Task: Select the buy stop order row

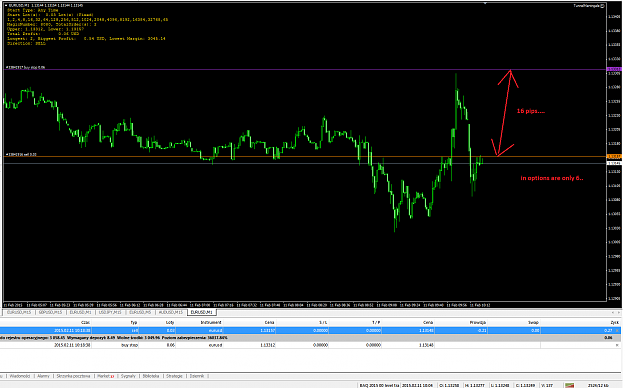Action: (x=311, y=345)
